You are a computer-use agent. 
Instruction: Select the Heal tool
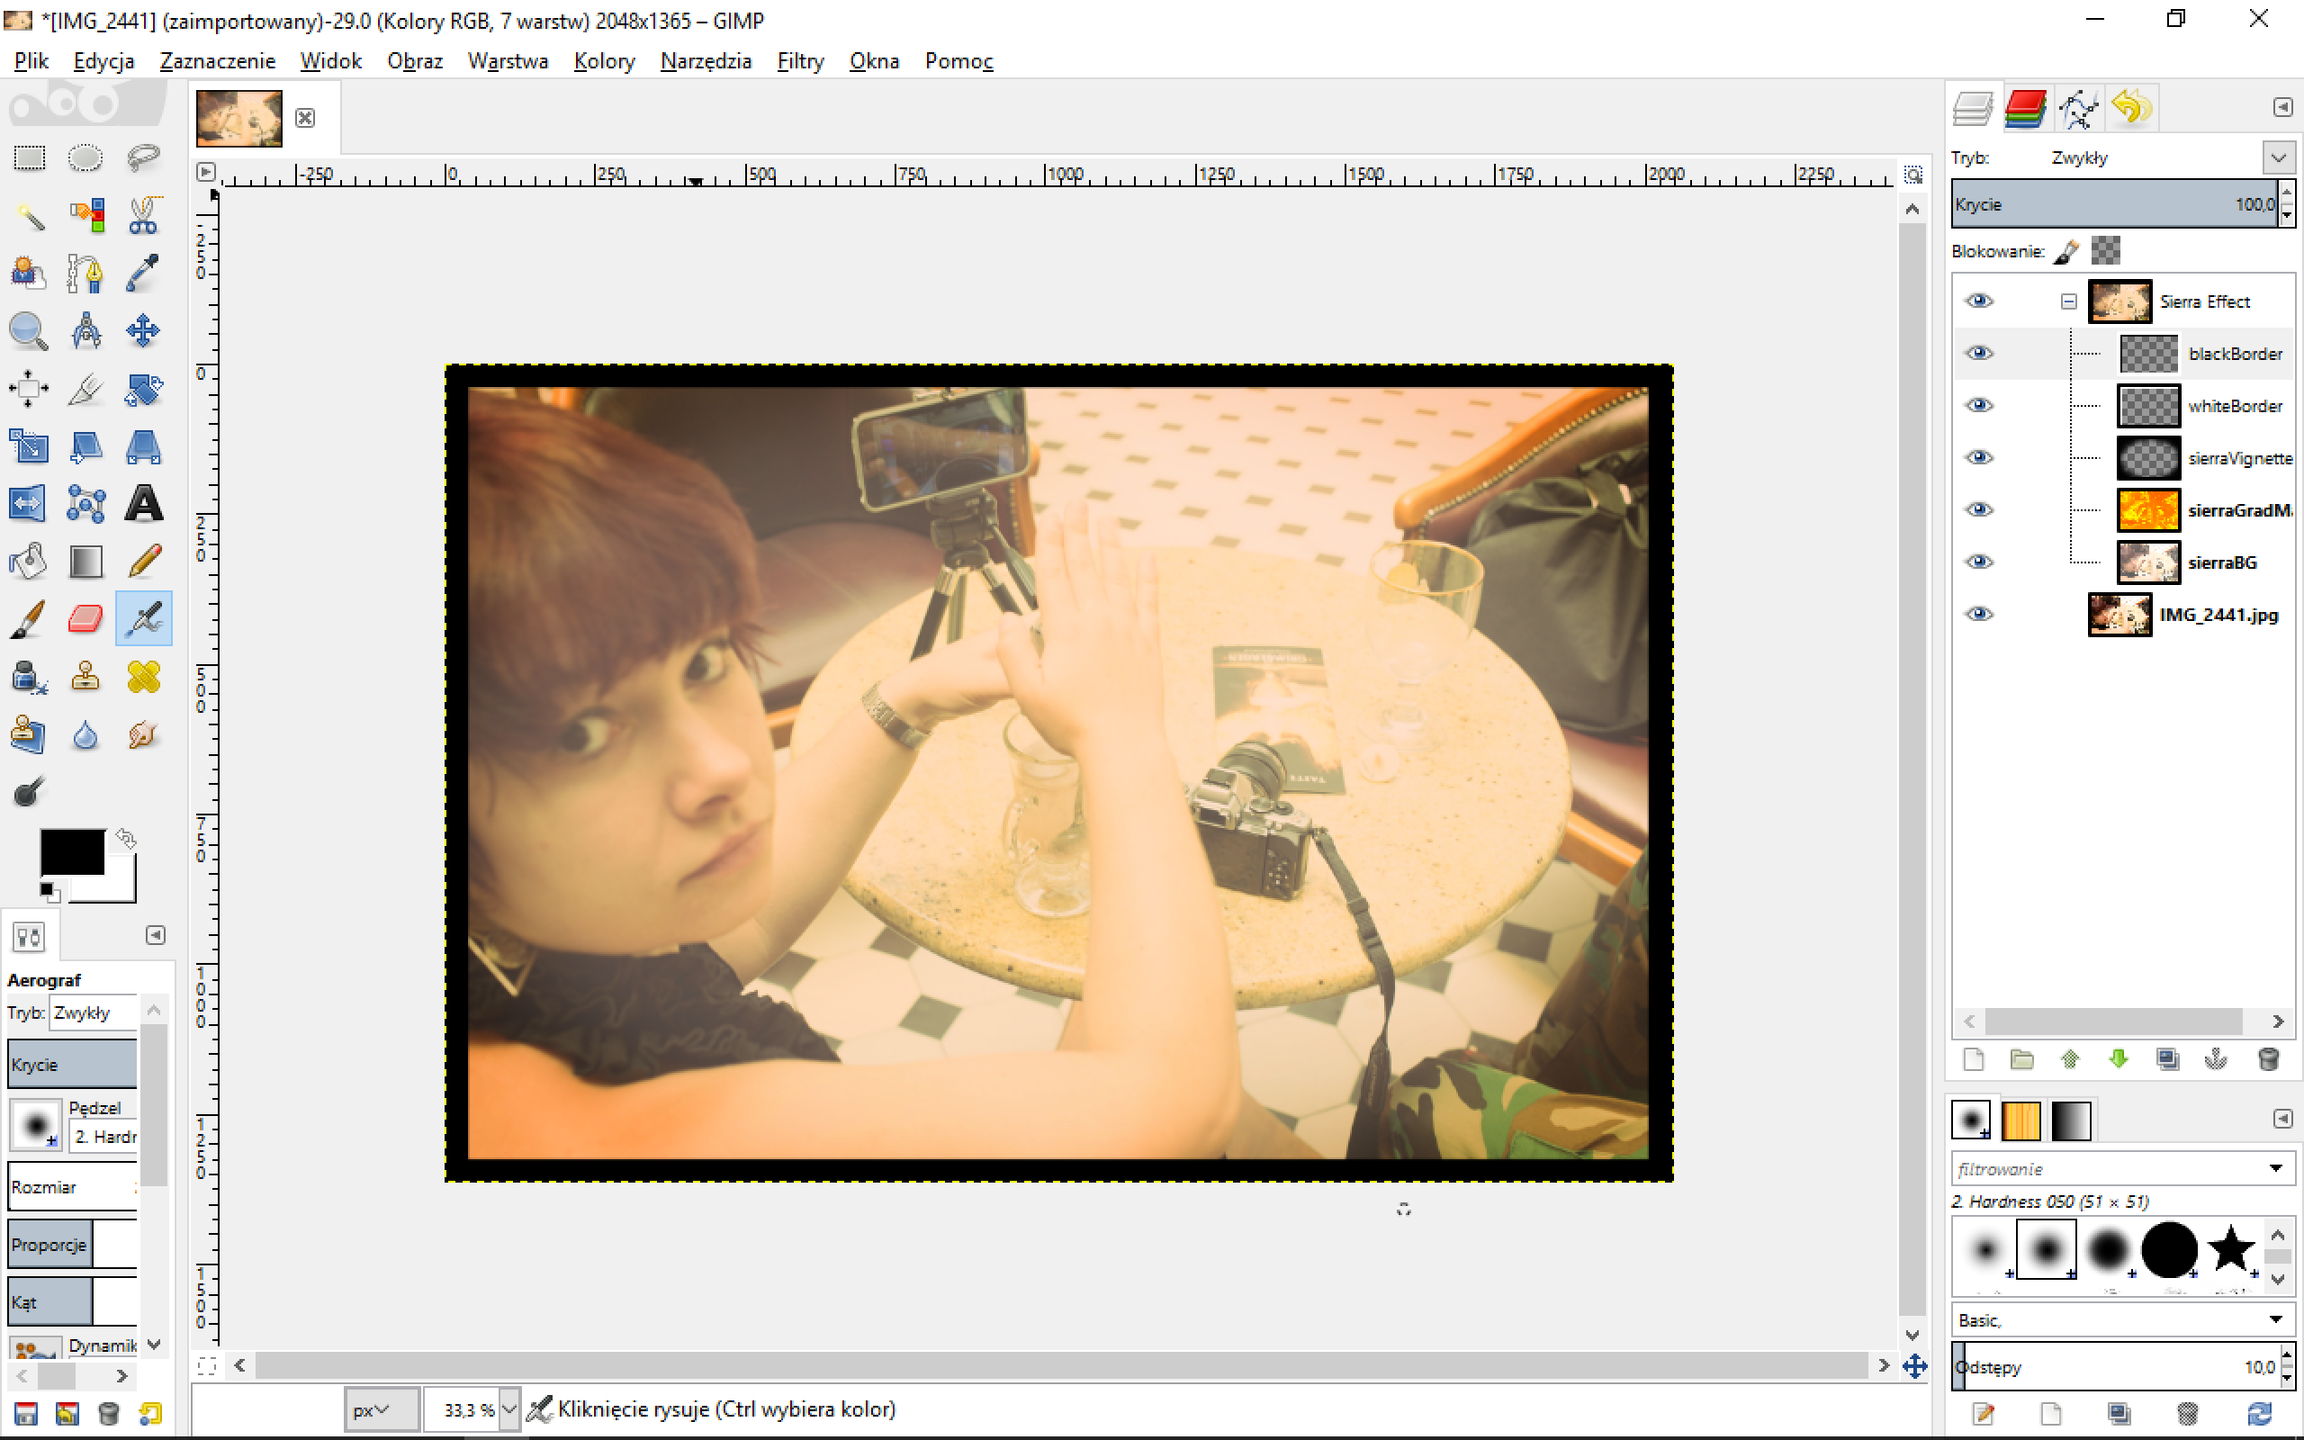point(143,677)
